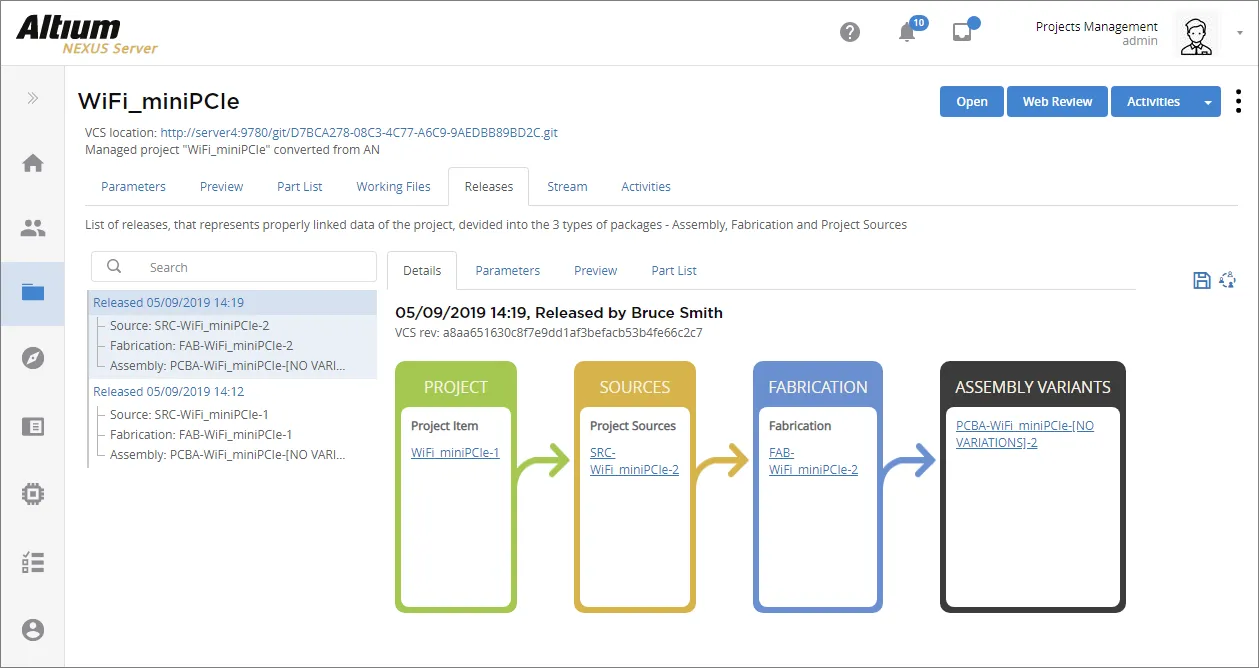Open PCBA-WiFi_miniPCIe-[NO VARIATIONS]-2 link
Screen dimensions: 1259x668
tap(1025, 434)
